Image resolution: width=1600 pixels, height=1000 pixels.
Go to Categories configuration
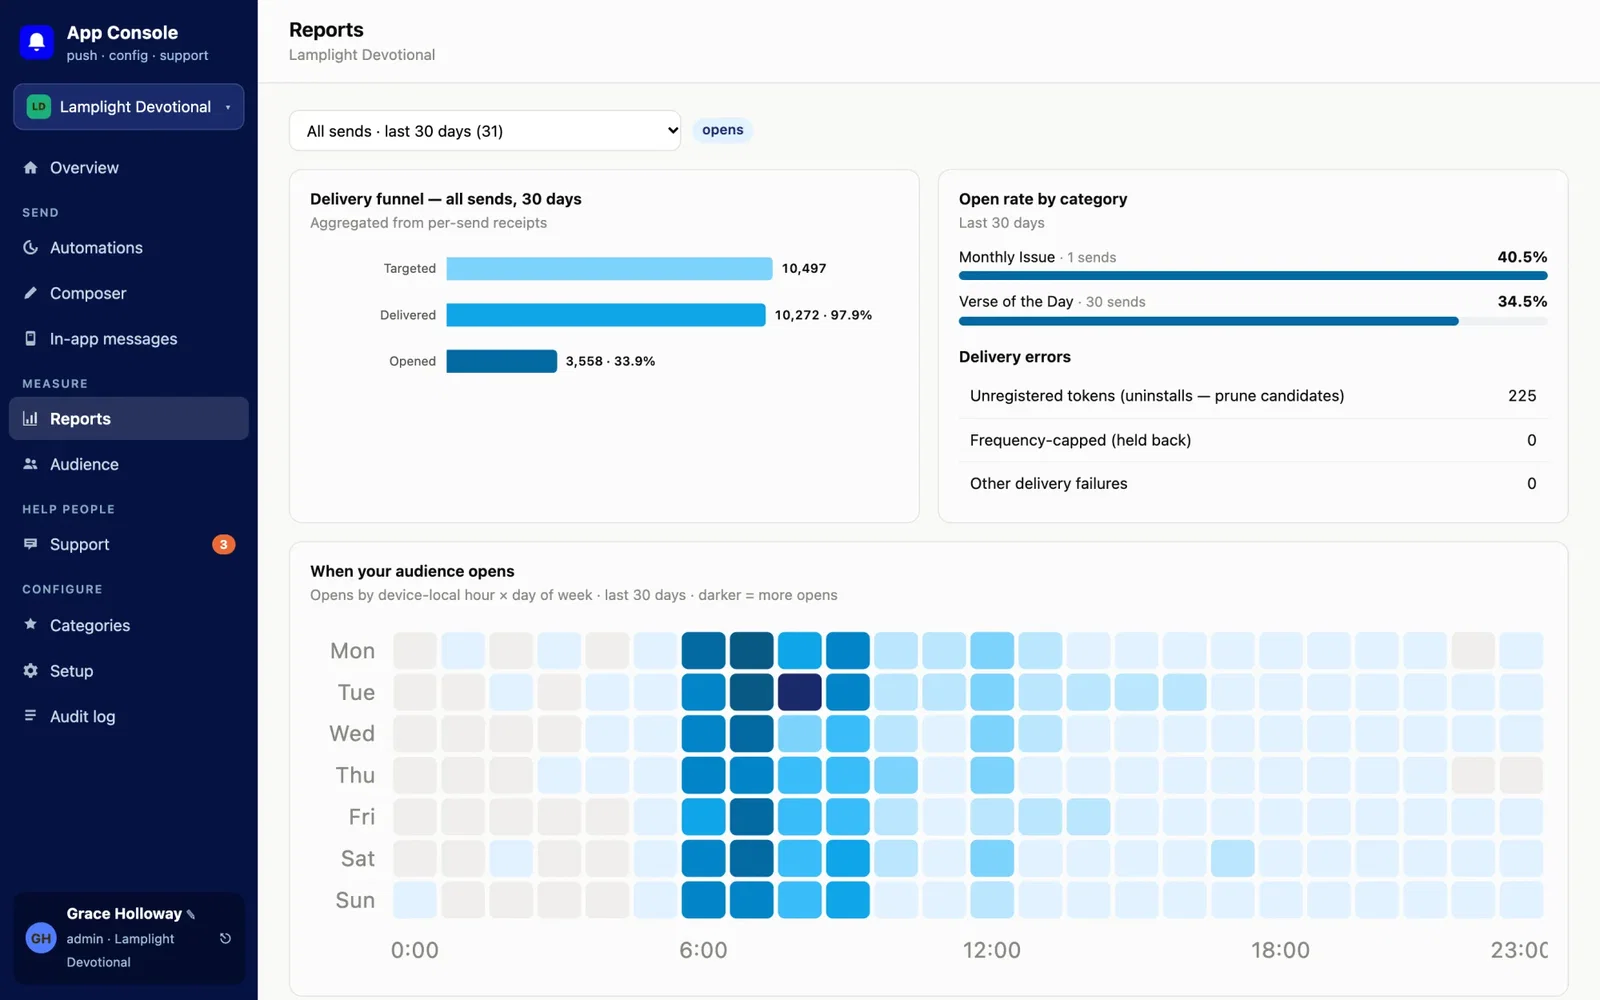tap(129, 625)
